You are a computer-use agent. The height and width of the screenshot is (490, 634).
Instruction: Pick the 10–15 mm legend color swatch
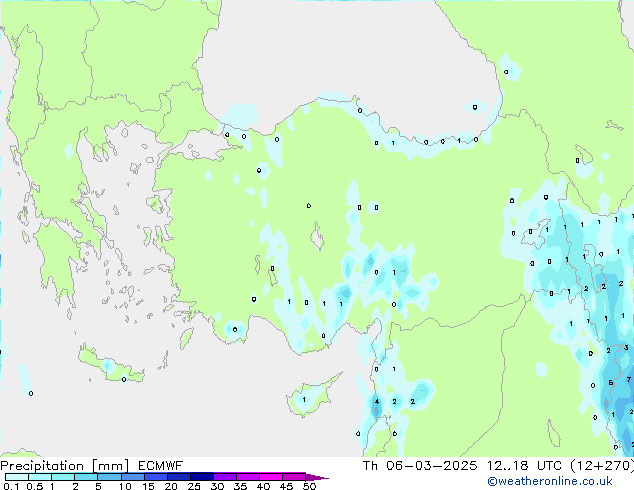click(x=132, y=477)
